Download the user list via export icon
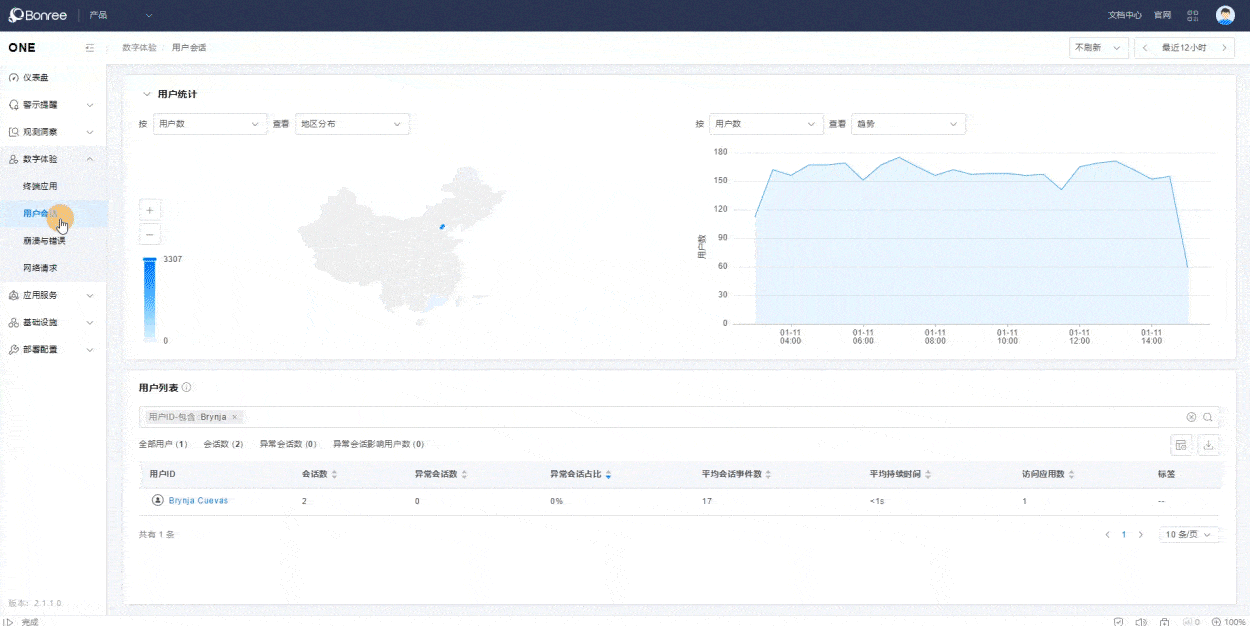 1208,445
